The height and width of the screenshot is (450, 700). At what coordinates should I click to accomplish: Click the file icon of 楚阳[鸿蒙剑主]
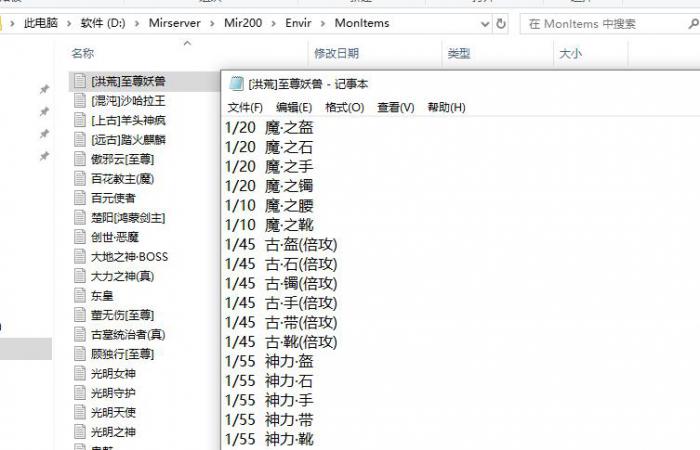point(80,217)
